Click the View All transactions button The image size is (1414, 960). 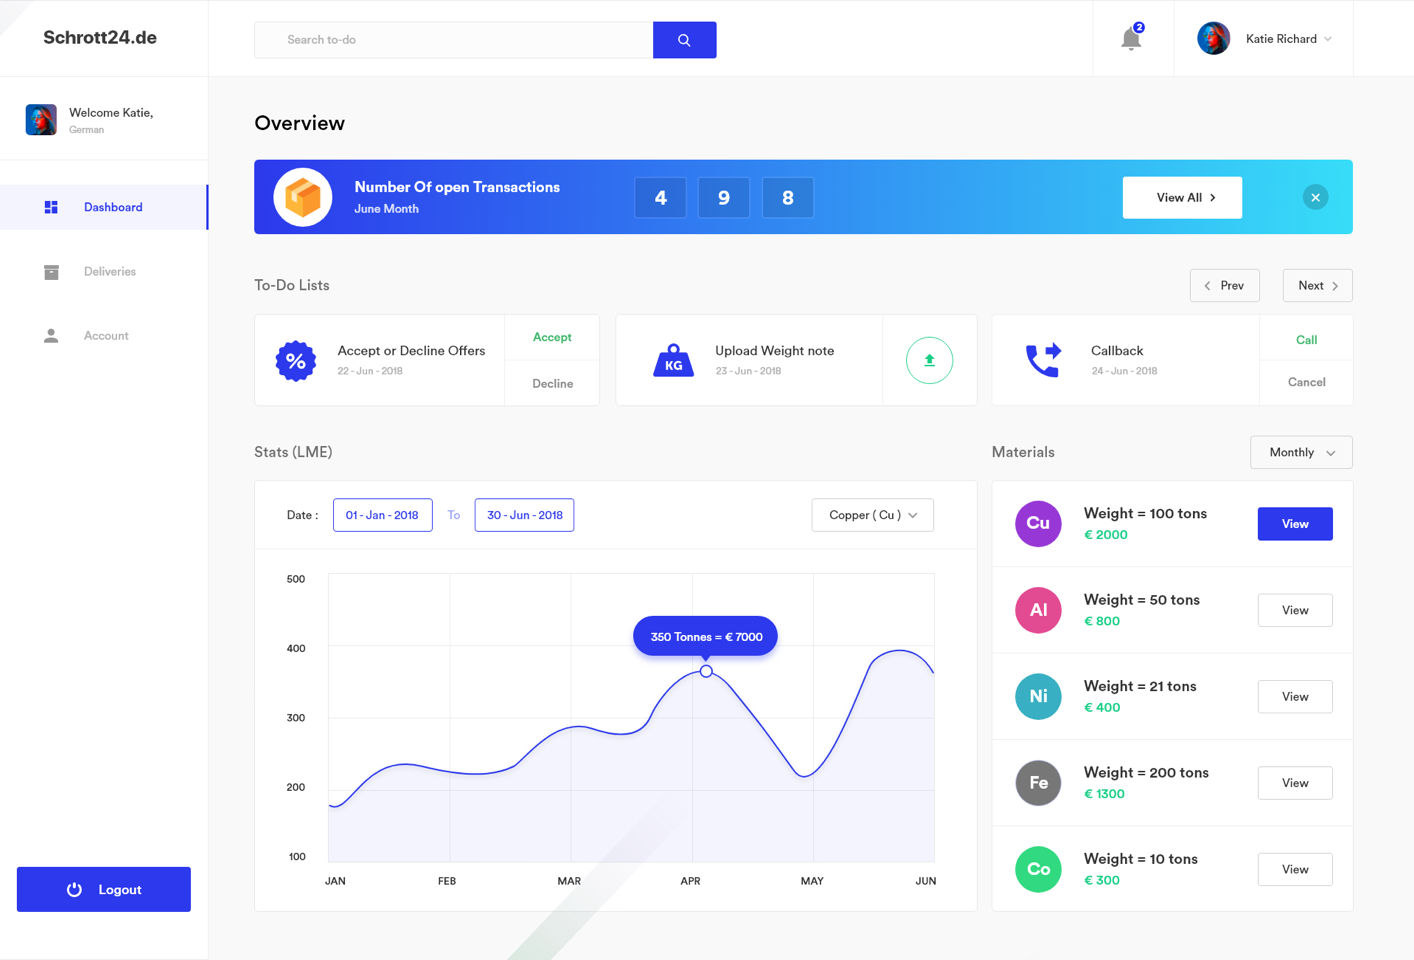point(1182,197)
